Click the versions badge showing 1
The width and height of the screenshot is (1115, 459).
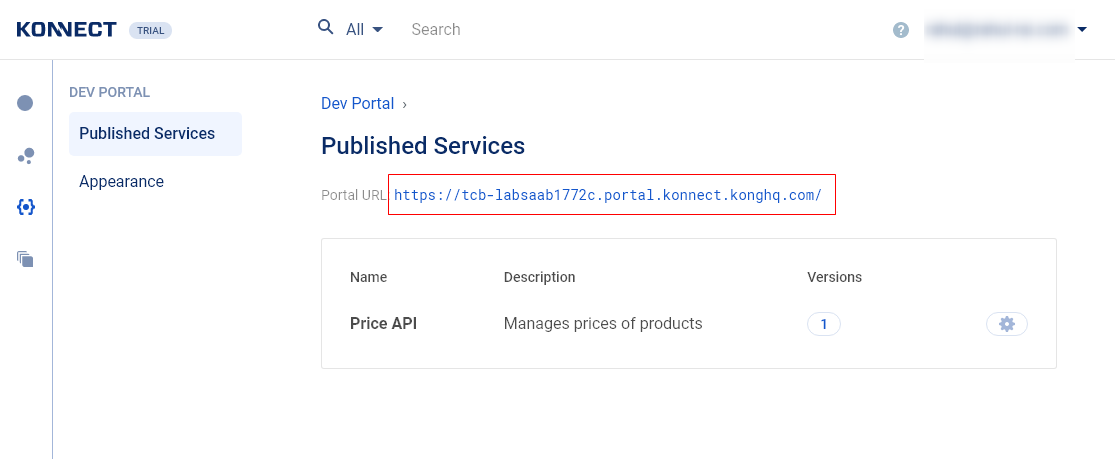823,325
